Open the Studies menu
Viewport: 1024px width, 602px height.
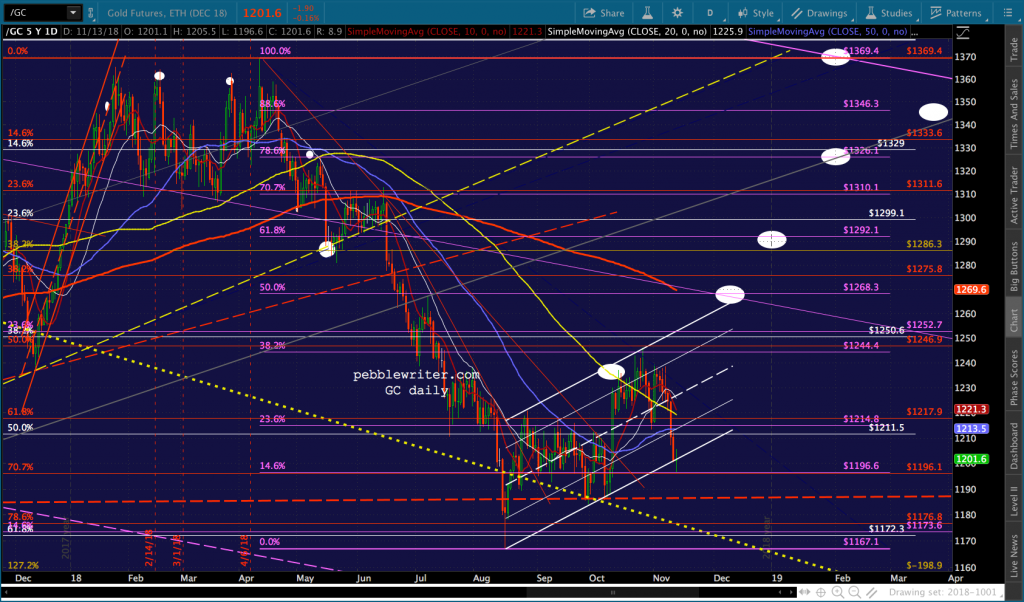point(888,12)
